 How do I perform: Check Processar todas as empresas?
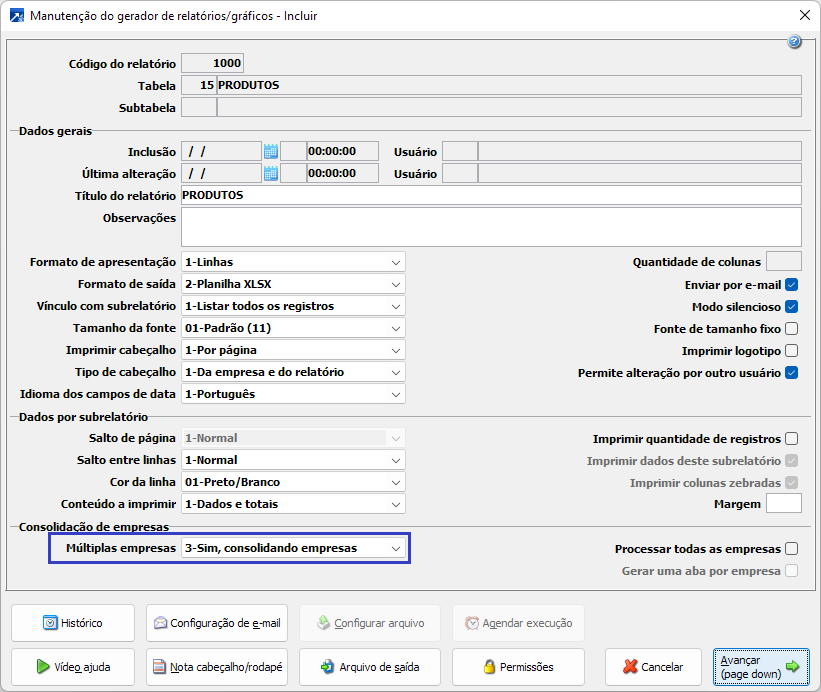[791, 549]
